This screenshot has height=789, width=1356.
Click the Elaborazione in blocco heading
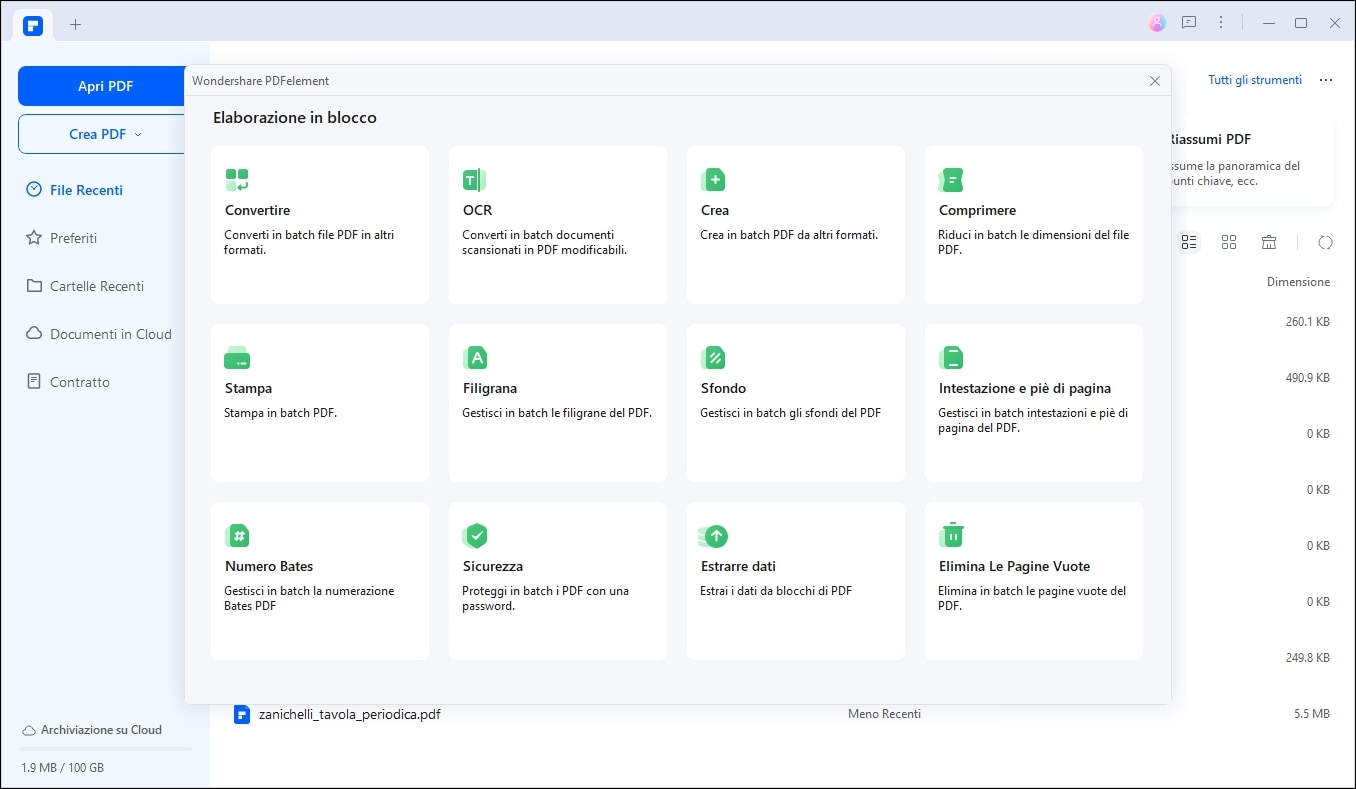coord(295,117)
